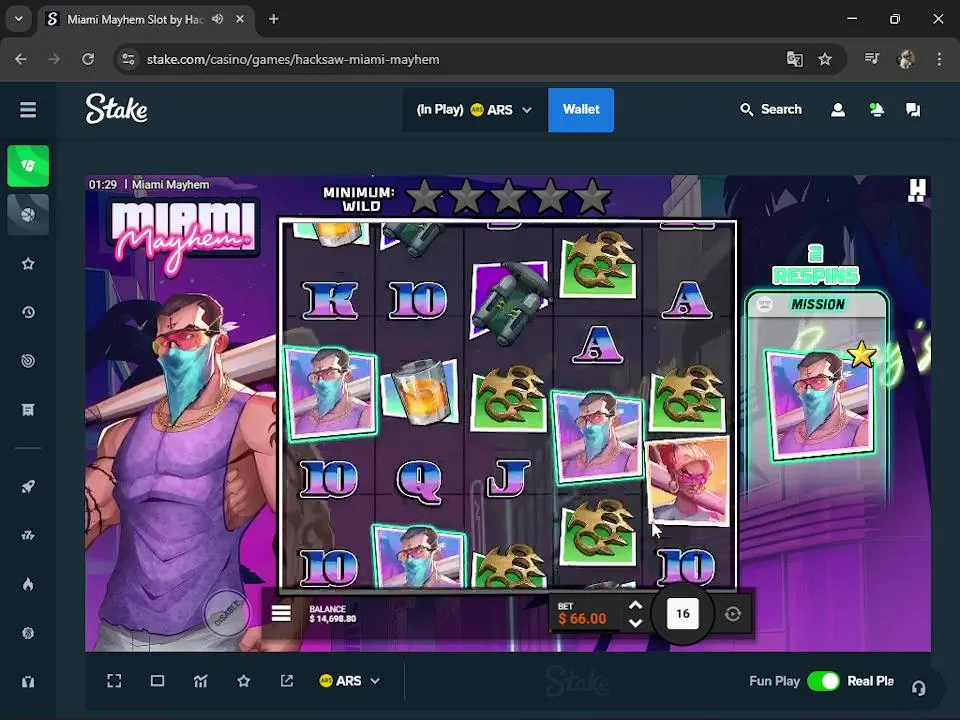Open the user profile icon
960x720 pixels.
[838, 110]
